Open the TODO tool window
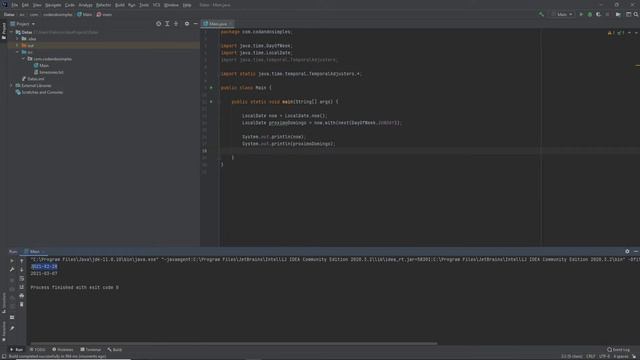The height and width of the screenshot is (360, 640). [x=38, y=350]
